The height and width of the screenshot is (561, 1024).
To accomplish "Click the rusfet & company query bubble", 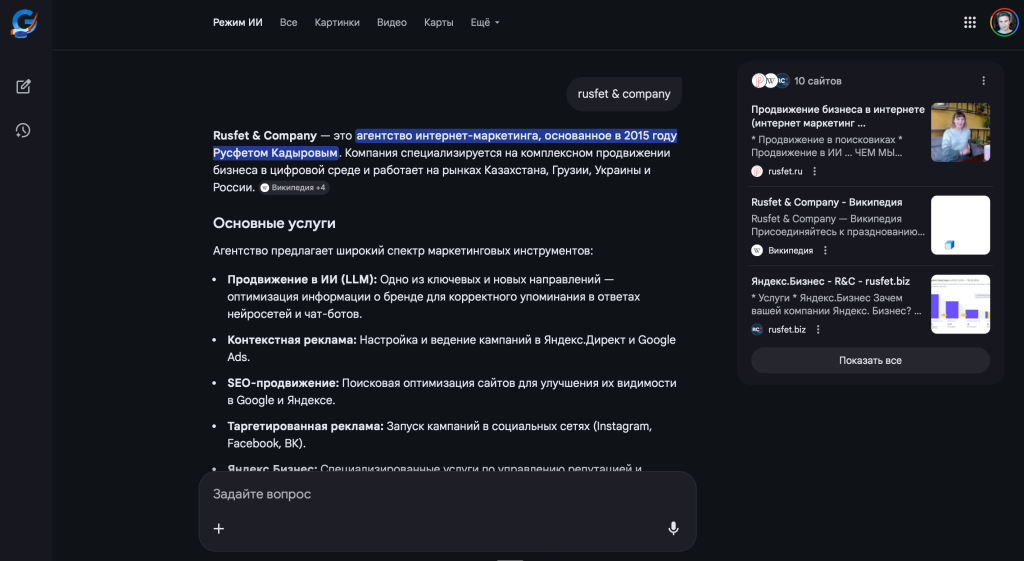I will (x=624, y=94).
